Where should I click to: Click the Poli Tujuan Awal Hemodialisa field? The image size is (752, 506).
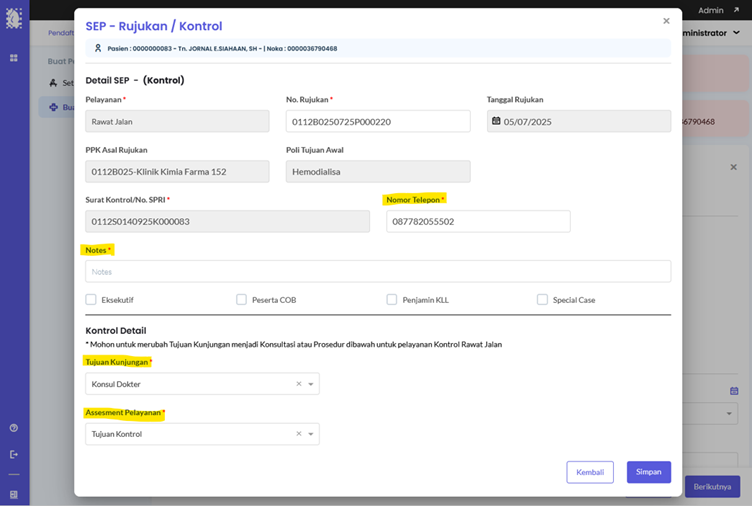pos(378,171)
